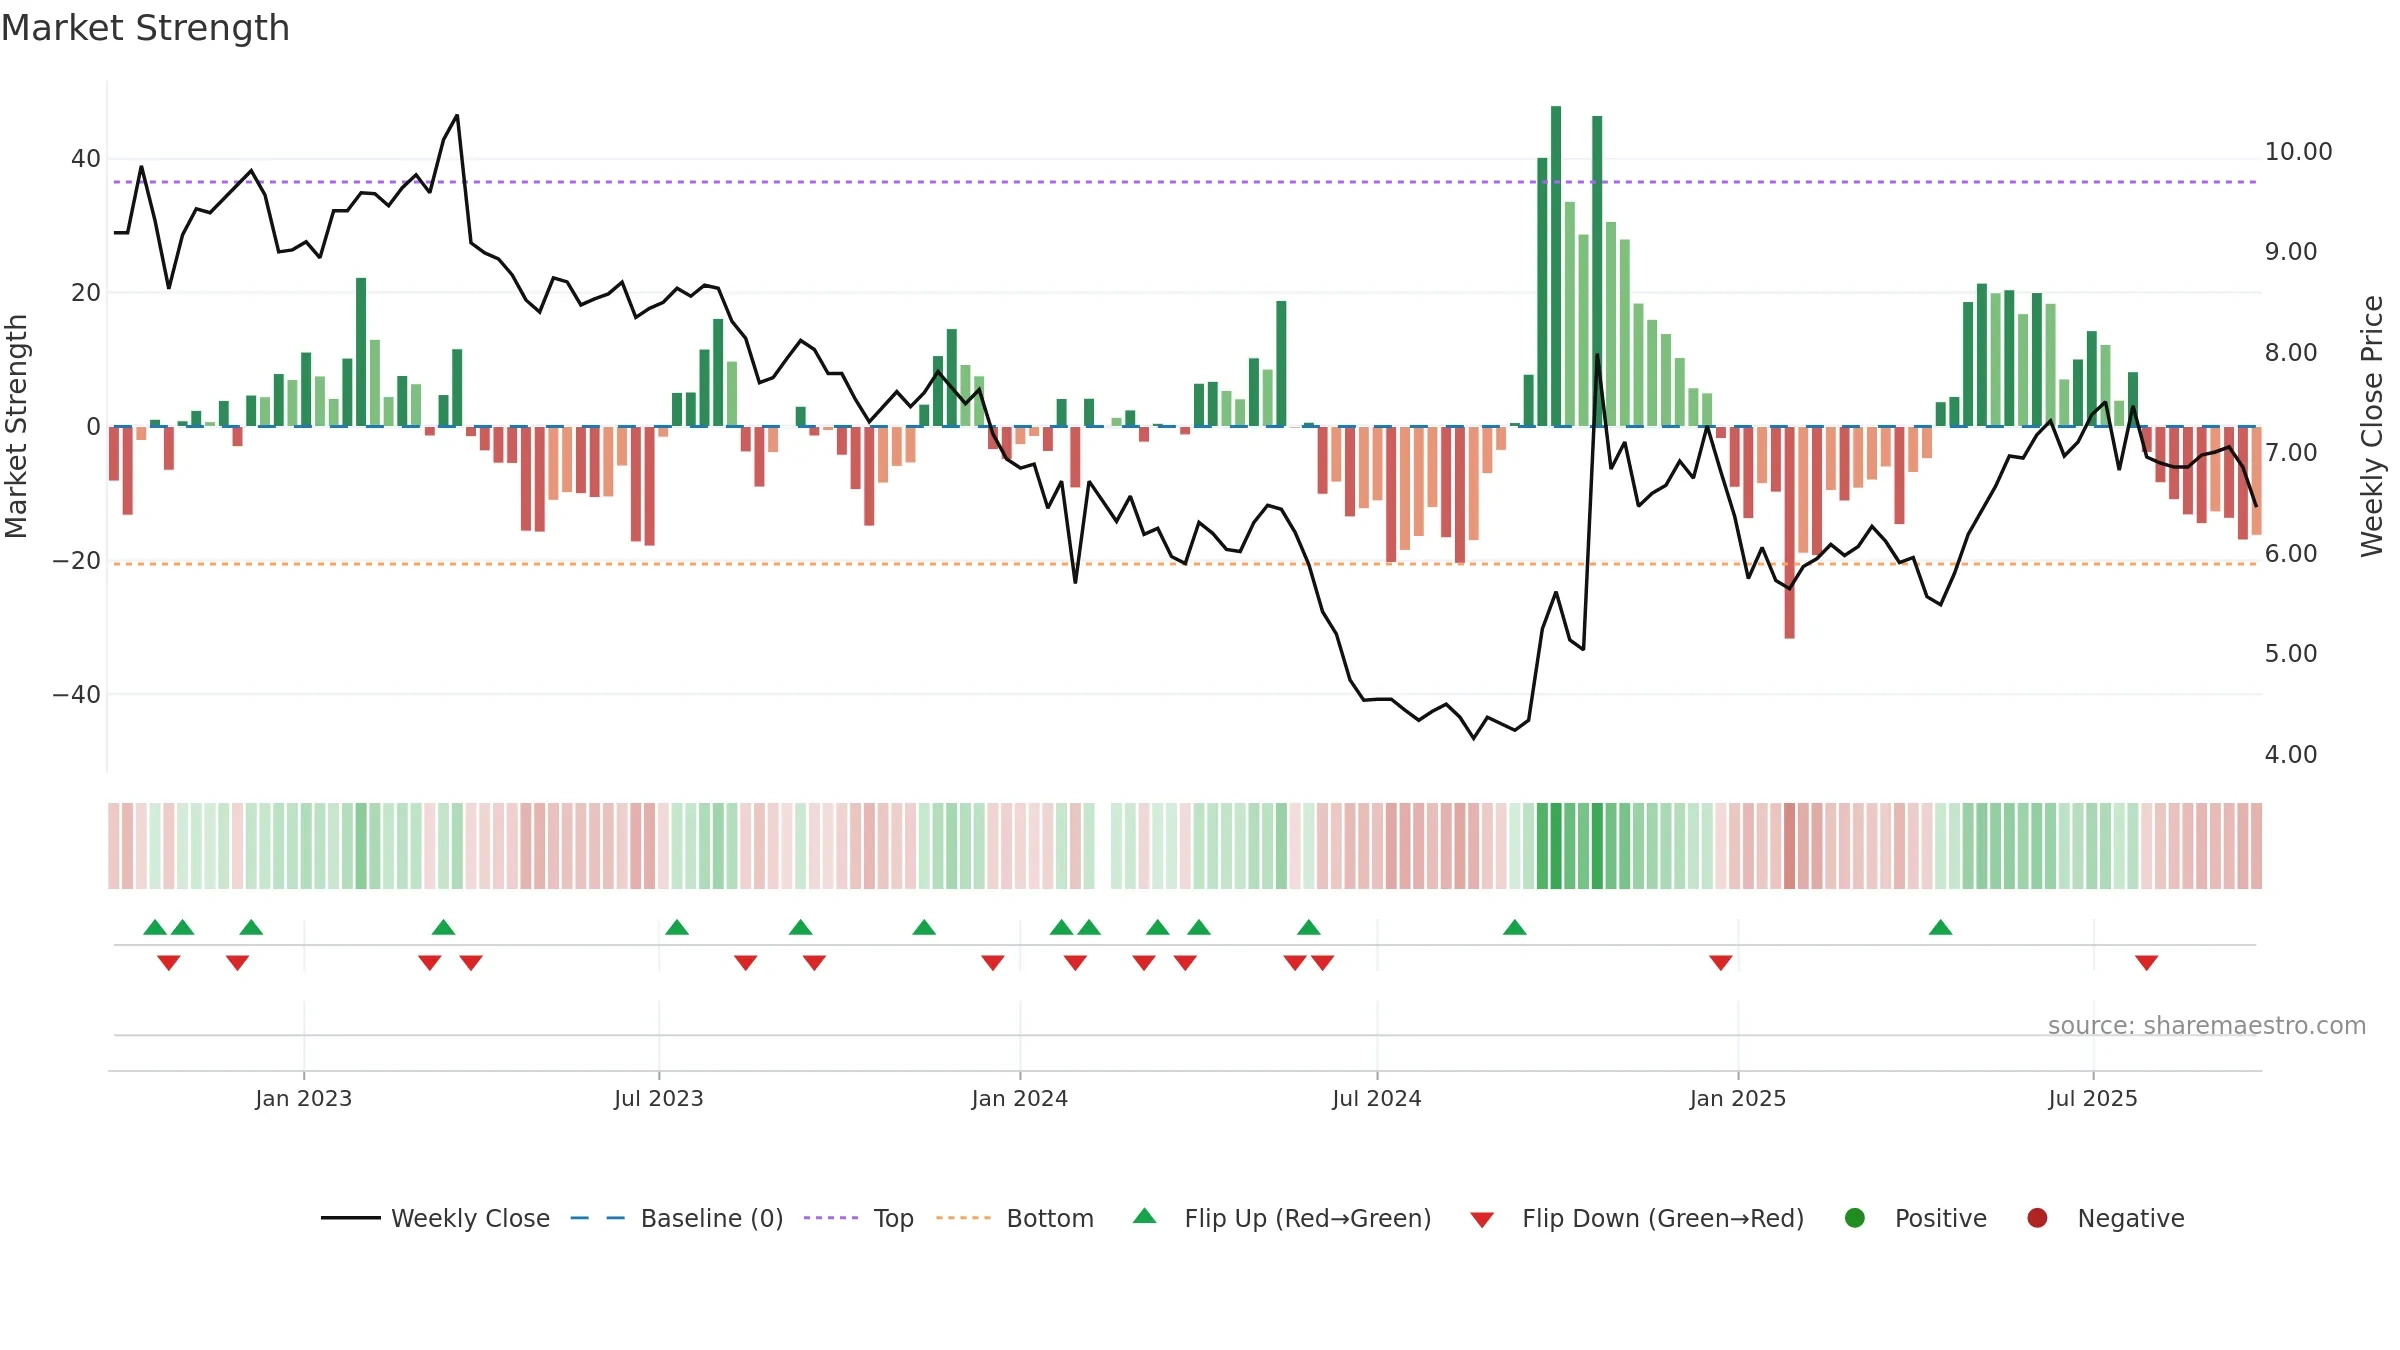
Task: Toggle the Bottom legend label
Action: click(1050, 1219)
